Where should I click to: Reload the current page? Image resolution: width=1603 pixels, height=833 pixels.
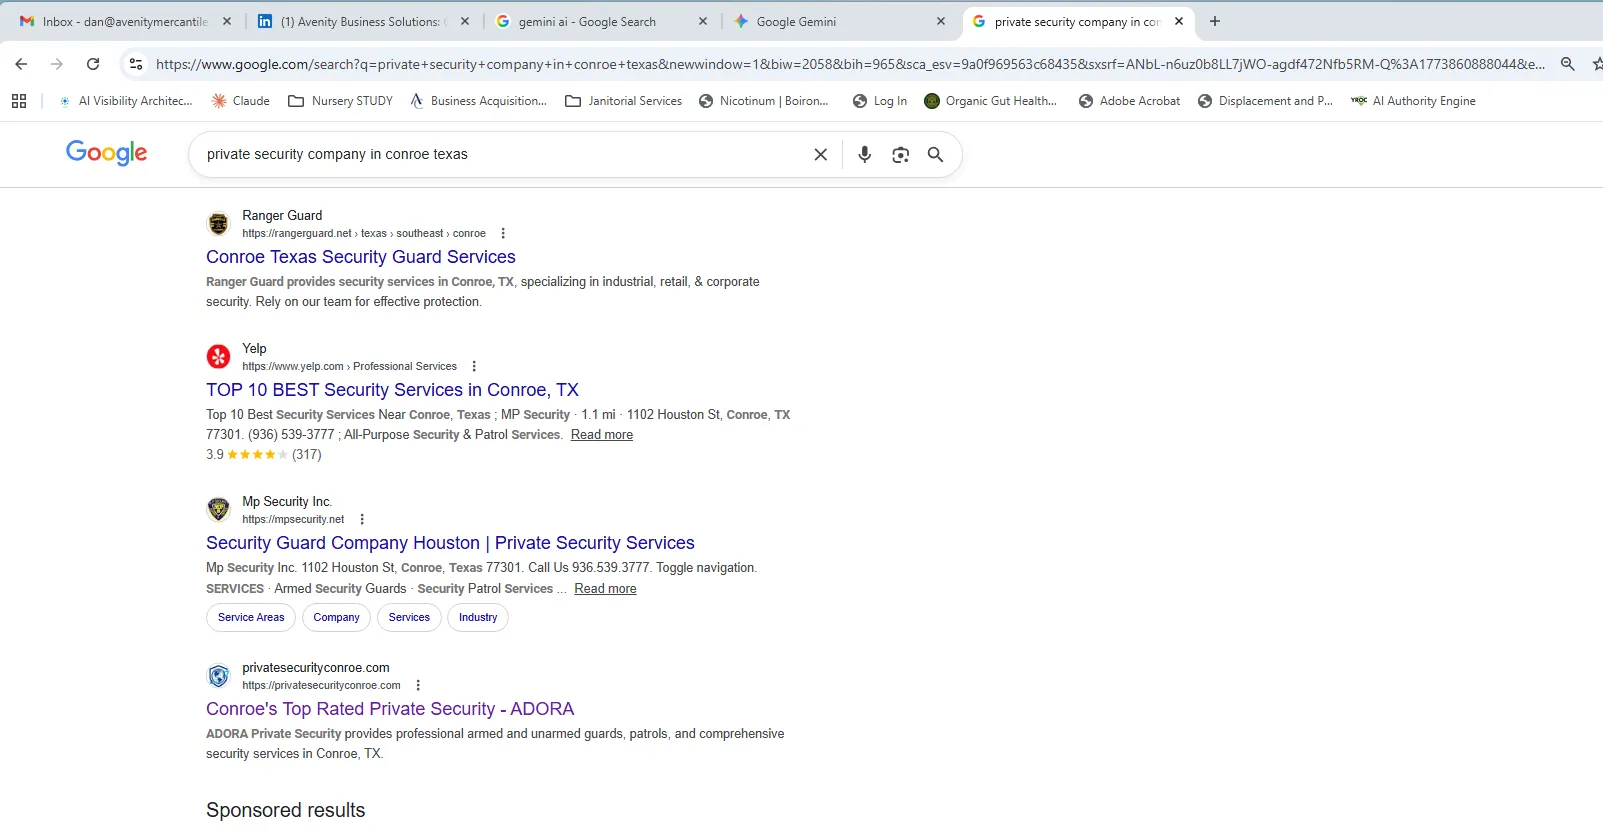(93, 64)
